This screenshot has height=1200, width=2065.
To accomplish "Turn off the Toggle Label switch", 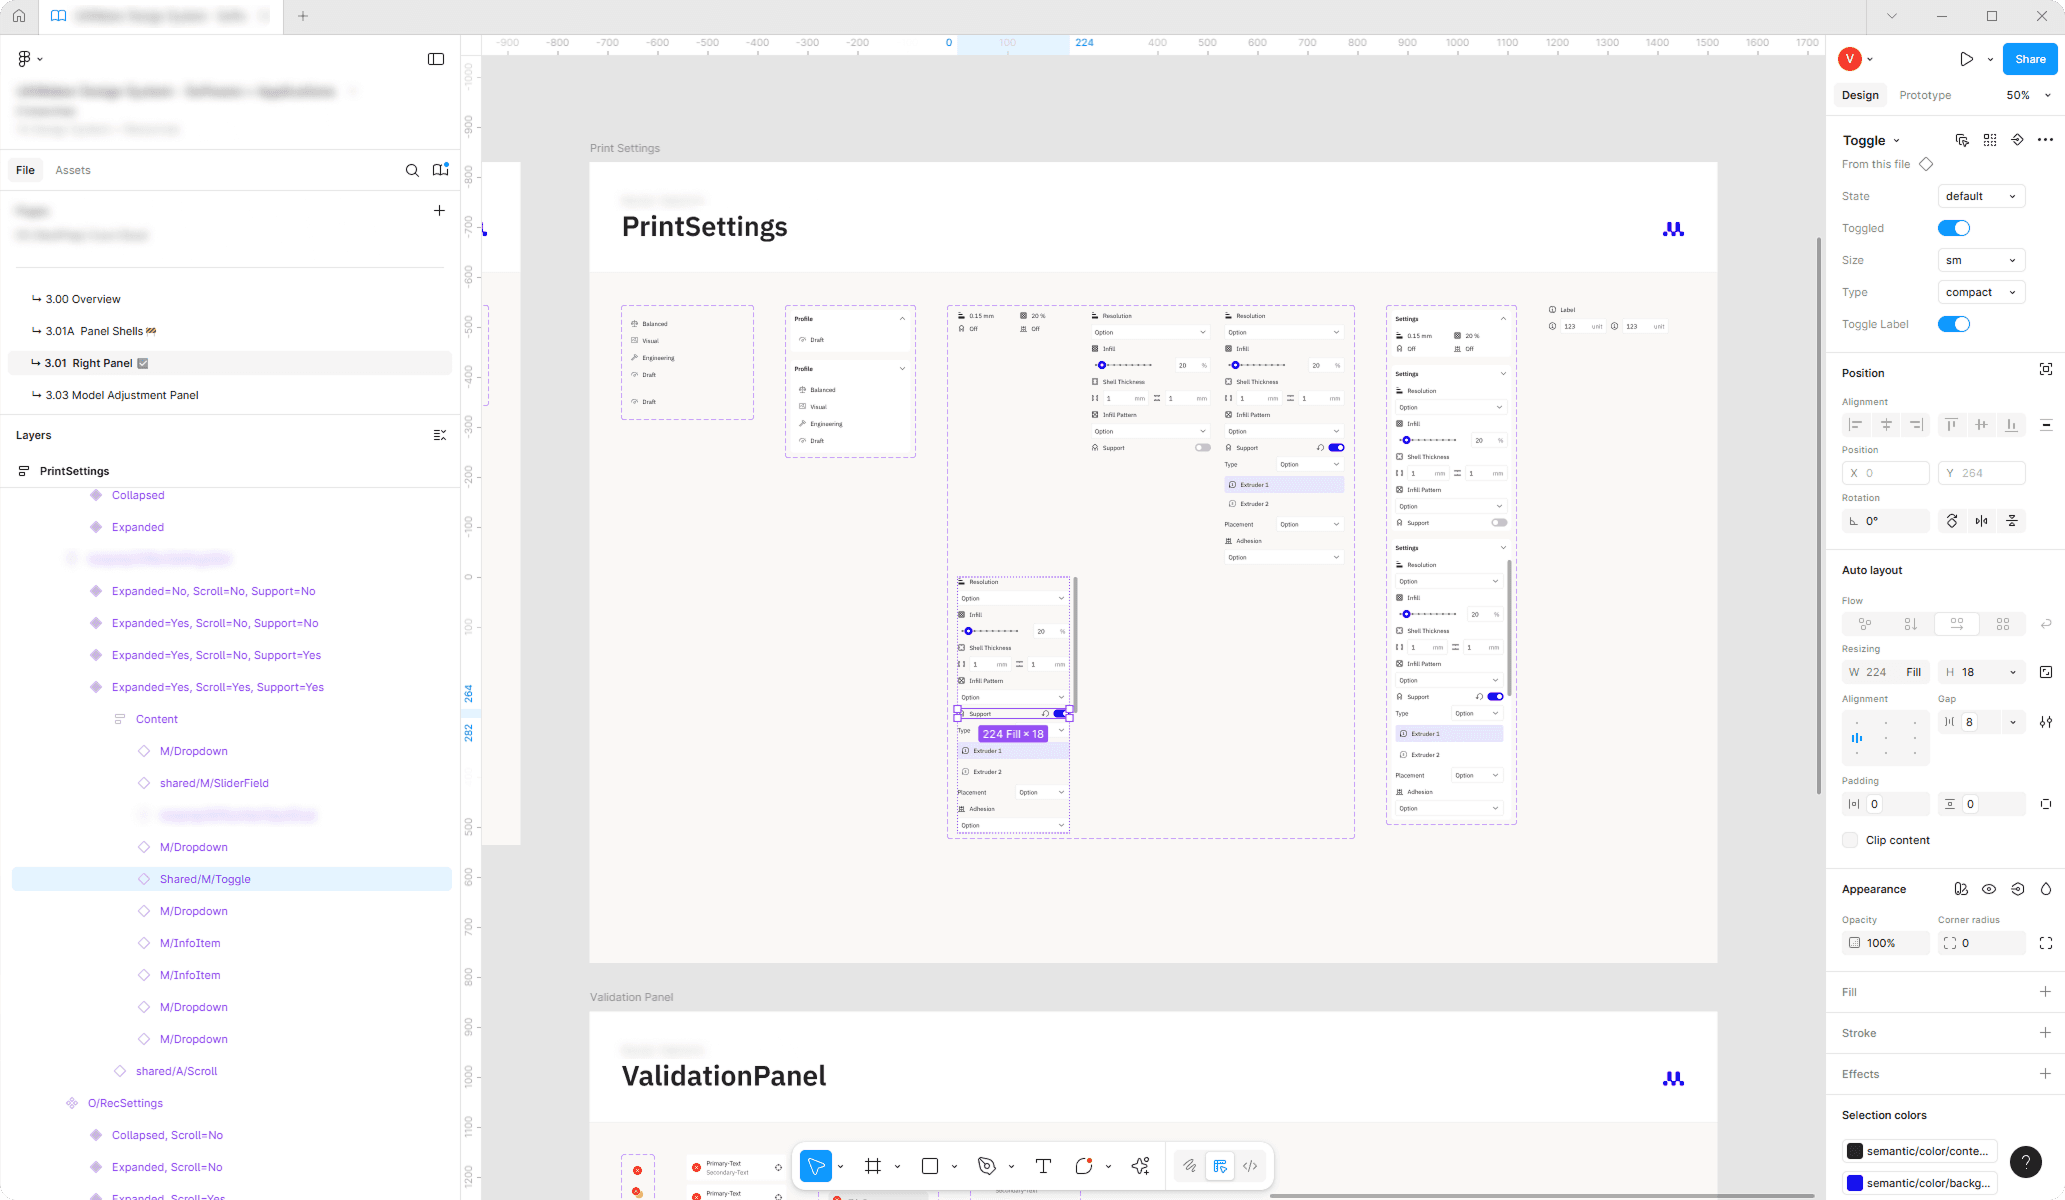I will point(1953,324).
